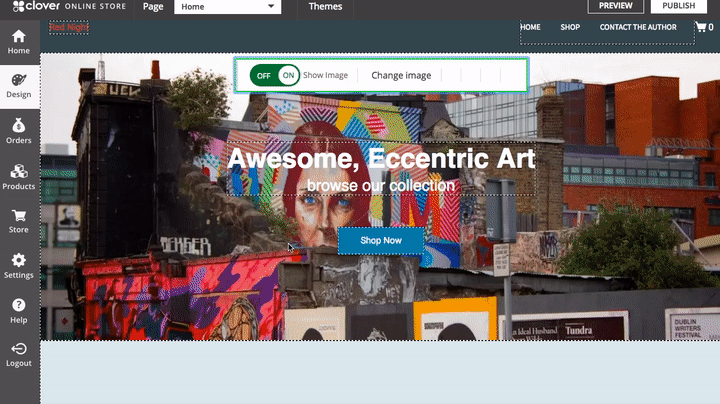Expand the page selector dropdown arrow
The height and width of the screenshot is (404, 720).
click(x=271, y=6)
